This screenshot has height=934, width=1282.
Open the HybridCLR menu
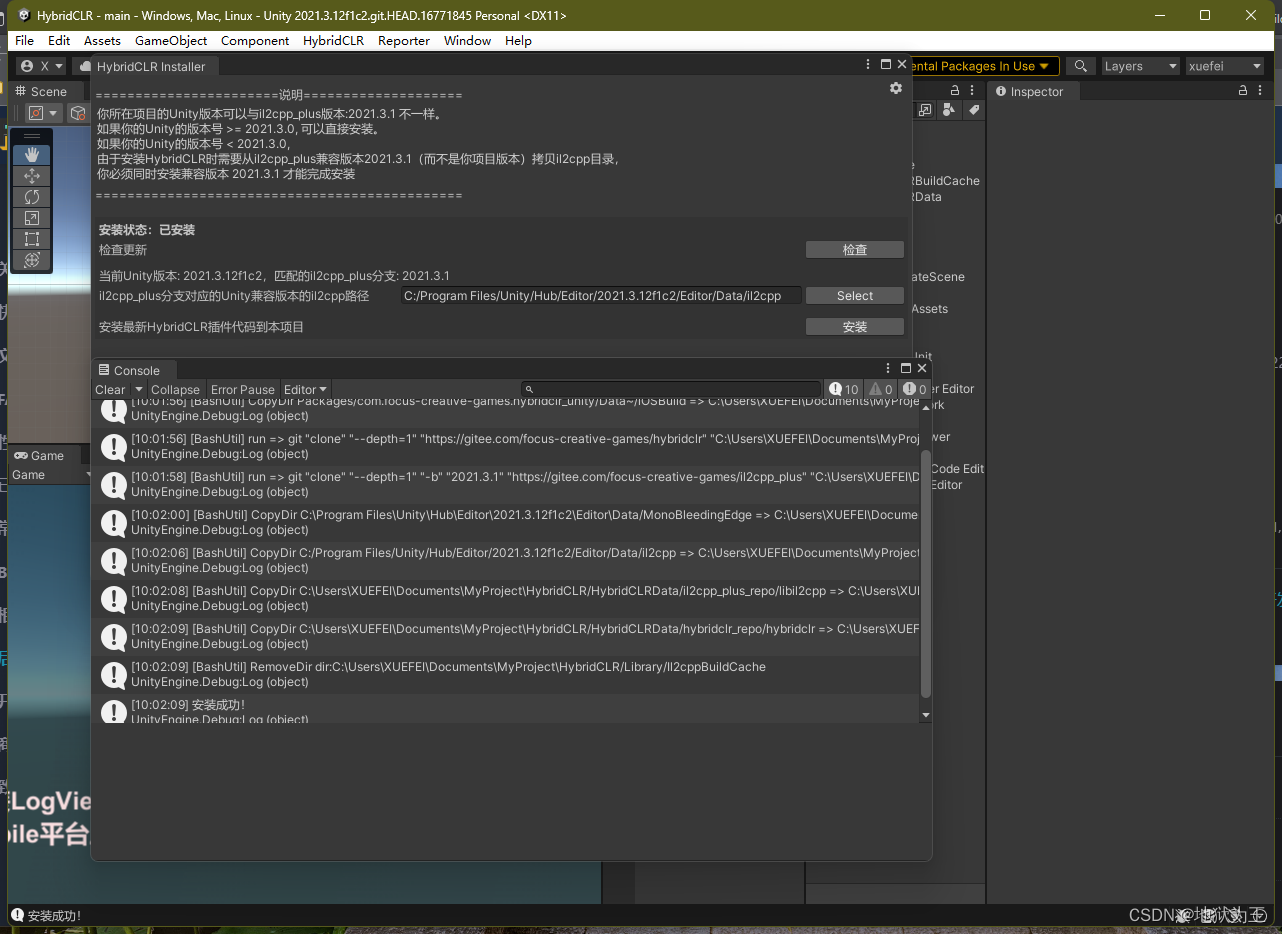coord(333,40)
